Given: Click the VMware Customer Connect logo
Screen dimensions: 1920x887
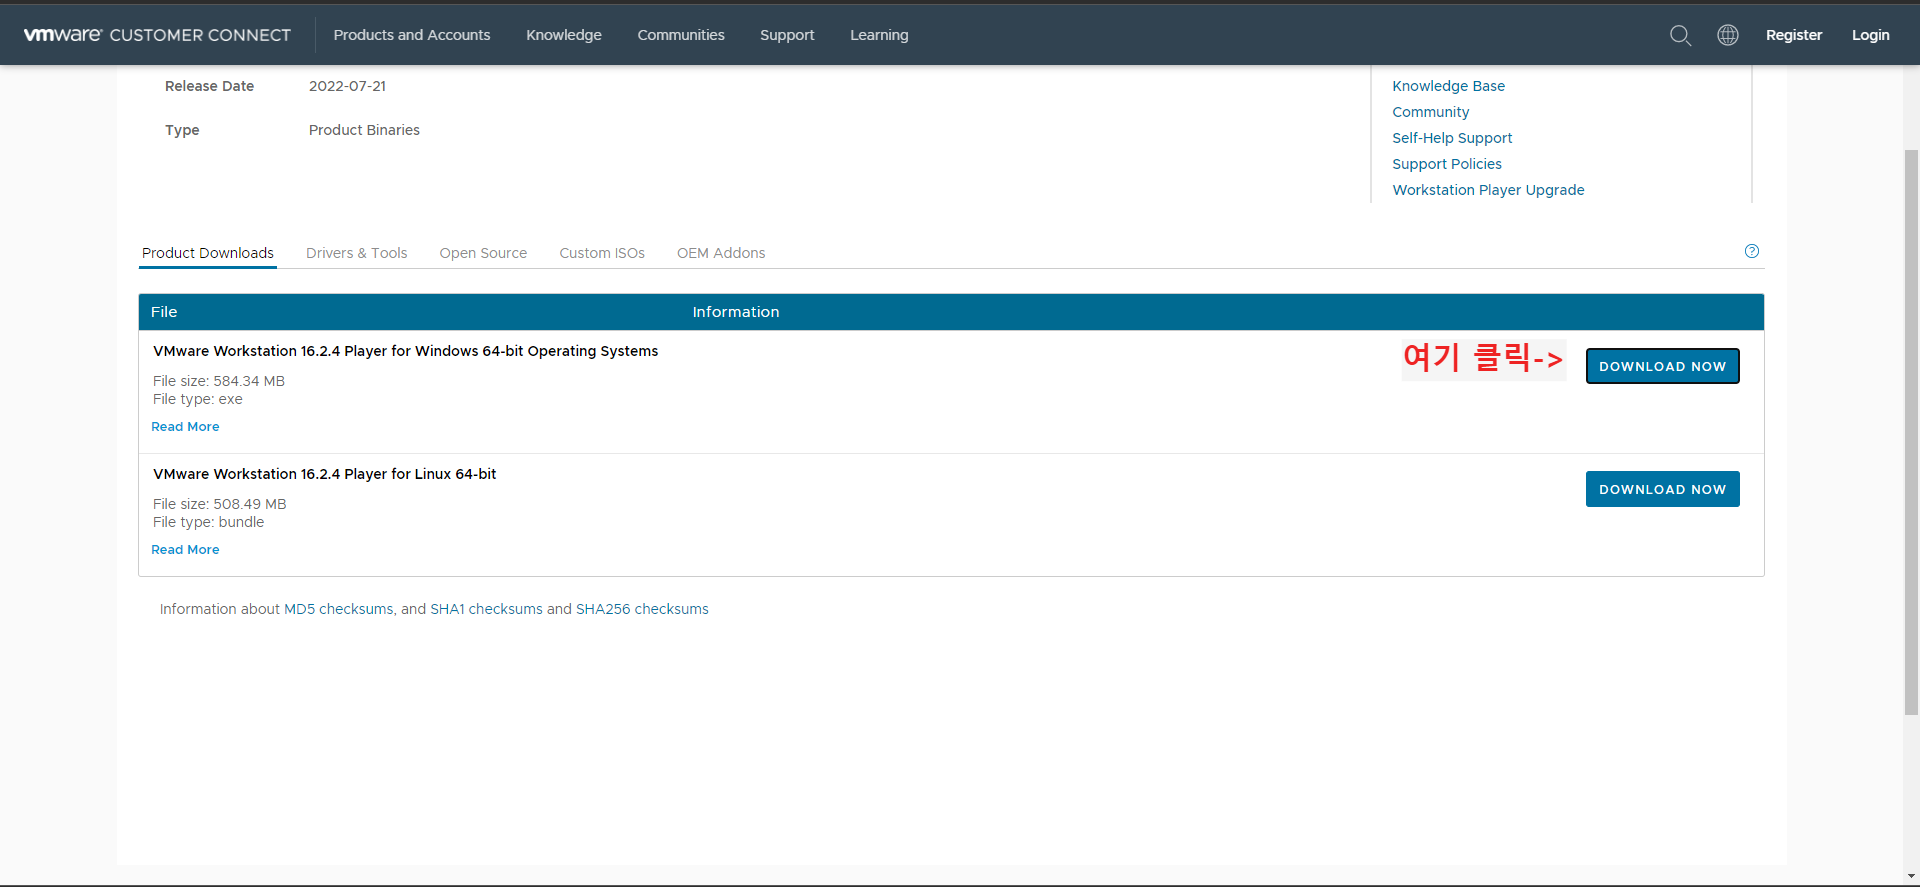Looking at the screenshot, I should [x=157, y=35].
